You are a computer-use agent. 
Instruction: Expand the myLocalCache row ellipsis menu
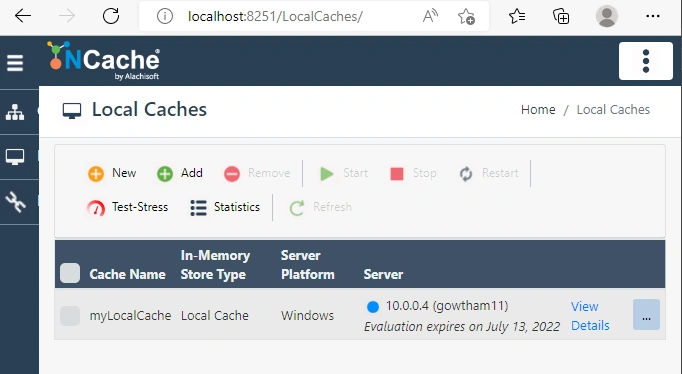(x=646, y=314)
